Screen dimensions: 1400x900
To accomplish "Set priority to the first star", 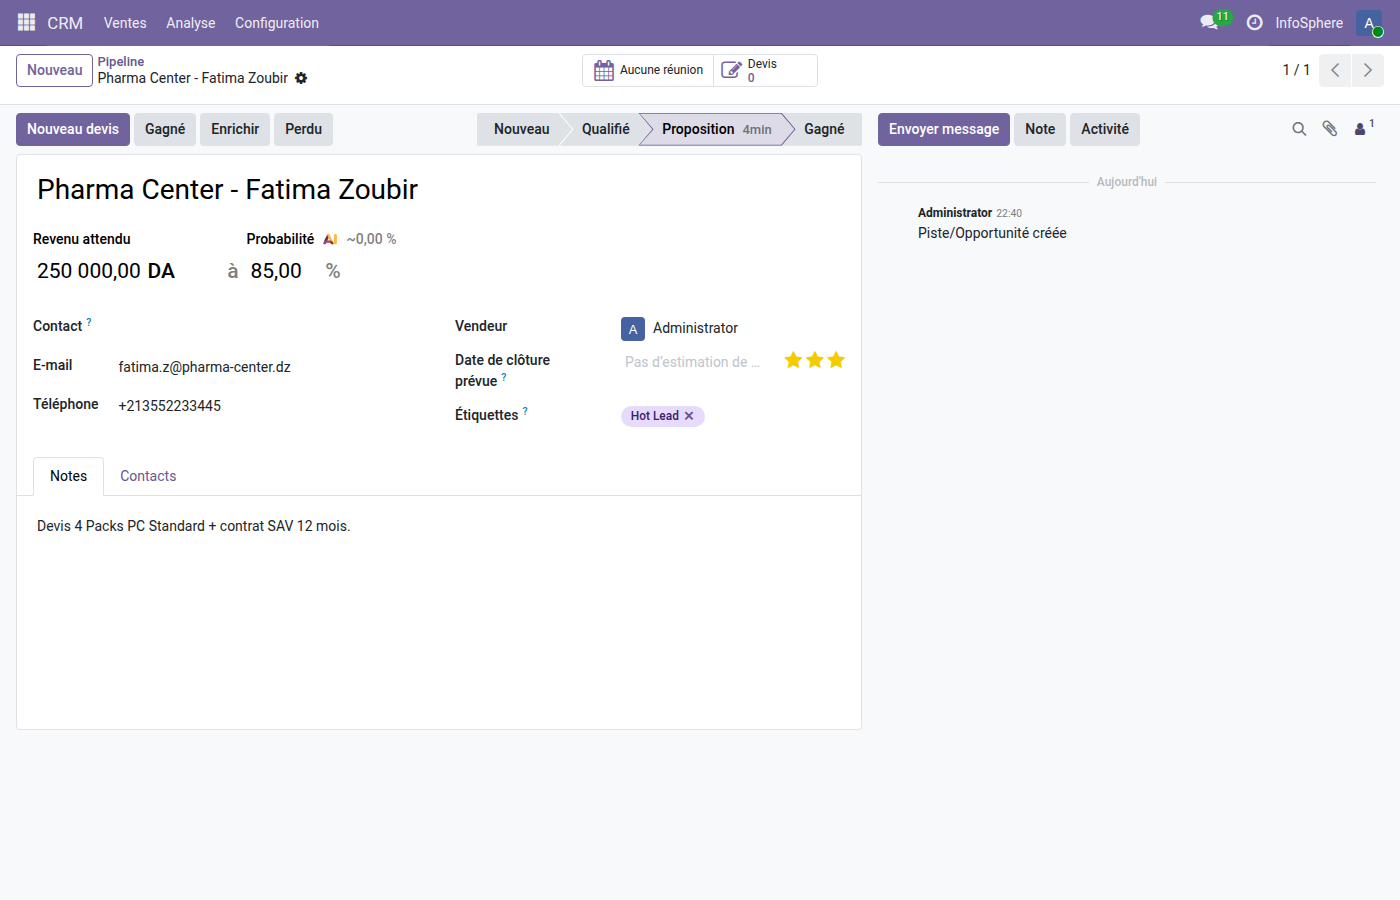I will pyautogui.click(x=793, y=360).
